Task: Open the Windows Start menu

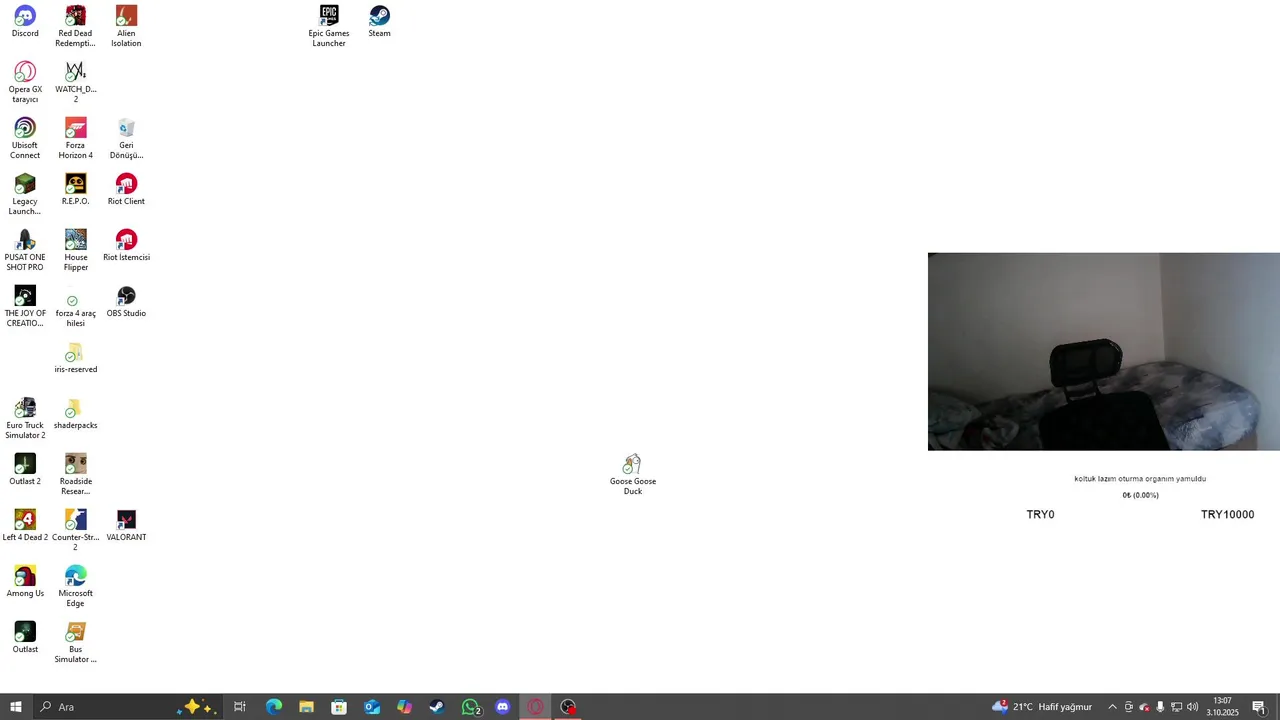Action: tap(16, 707)
